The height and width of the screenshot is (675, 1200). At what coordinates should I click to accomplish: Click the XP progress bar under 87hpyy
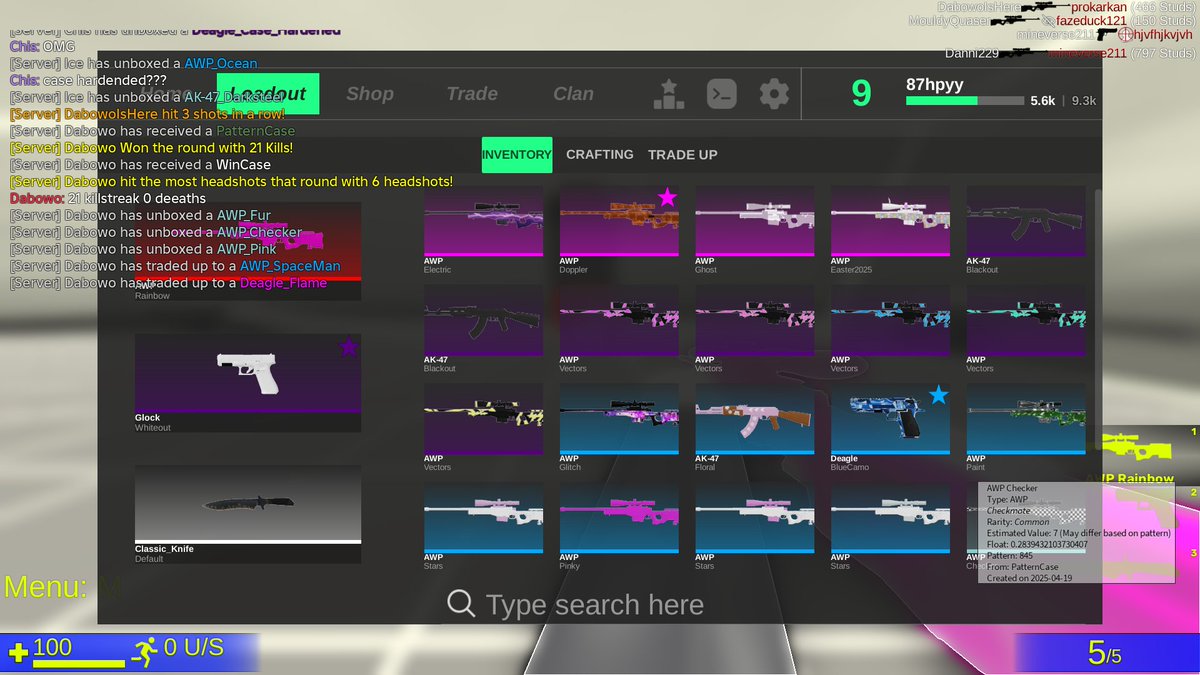point(964,101)
